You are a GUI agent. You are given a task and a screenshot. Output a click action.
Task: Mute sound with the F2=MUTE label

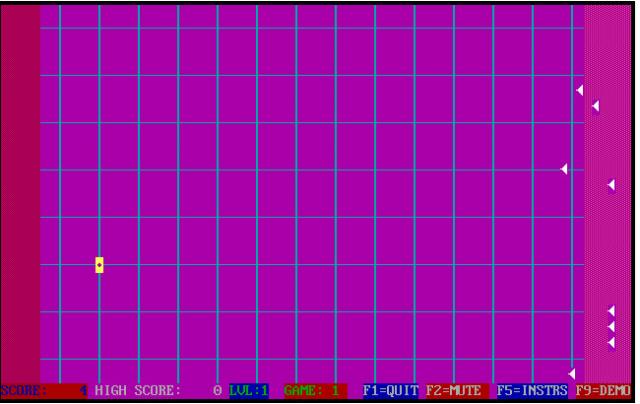(453, 390)
